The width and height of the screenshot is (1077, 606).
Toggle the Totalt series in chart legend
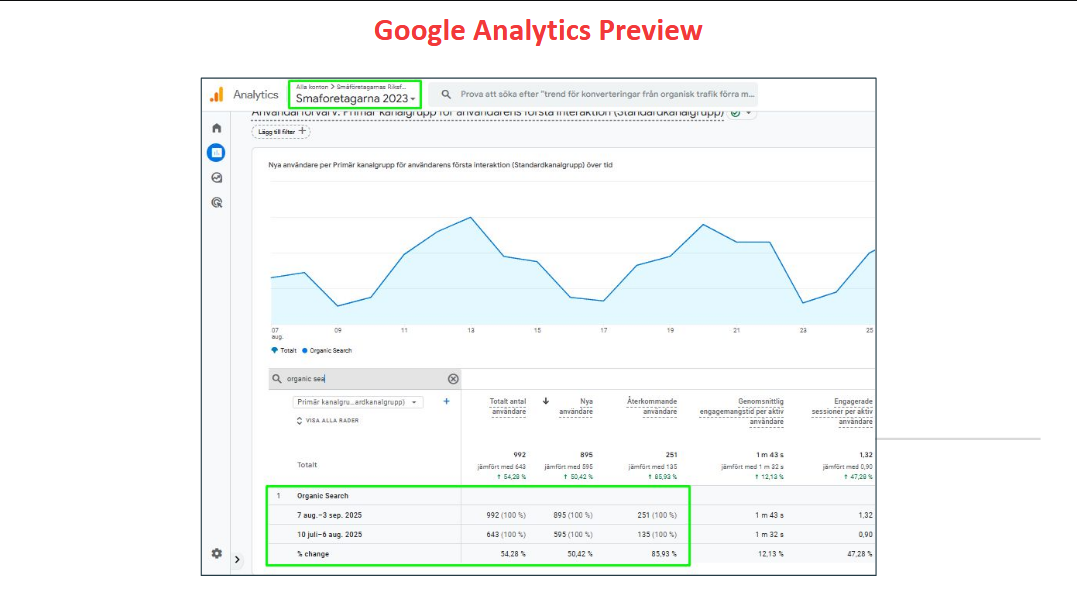point(283,351)
